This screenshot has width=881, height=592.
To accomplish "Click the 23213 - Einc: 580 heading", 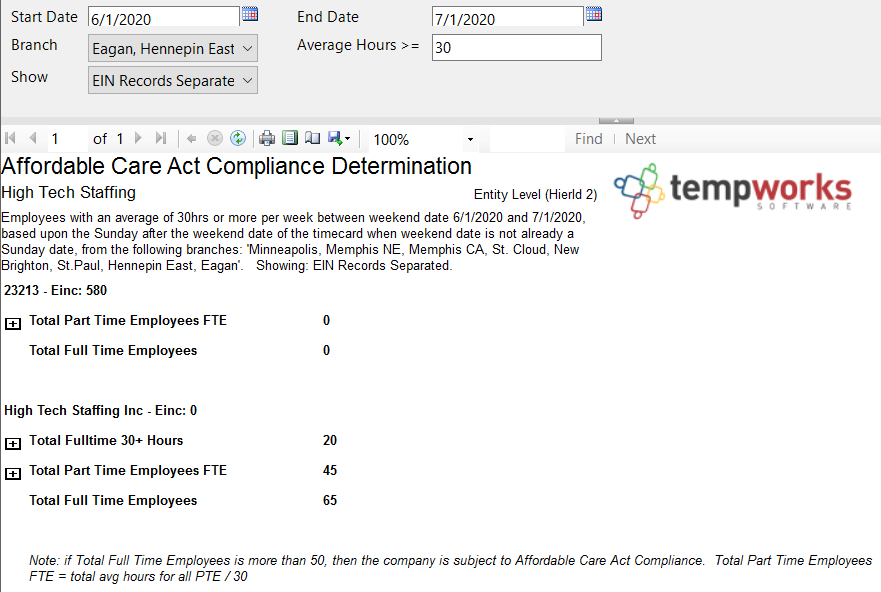I will click(x=55, y=290).
